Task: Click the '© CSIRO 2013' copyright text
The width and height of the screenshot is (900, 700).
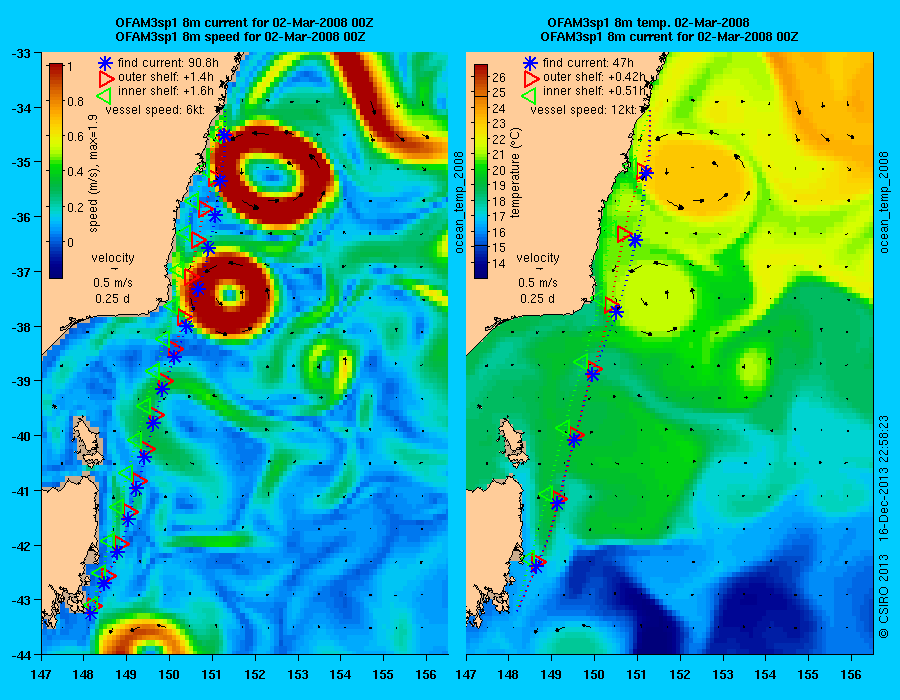Action: (x=884, y=596)
